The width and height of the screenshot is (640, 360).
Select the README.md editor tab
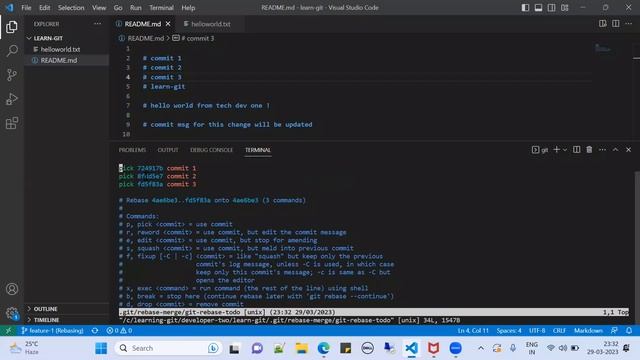[x=143, y=24]
